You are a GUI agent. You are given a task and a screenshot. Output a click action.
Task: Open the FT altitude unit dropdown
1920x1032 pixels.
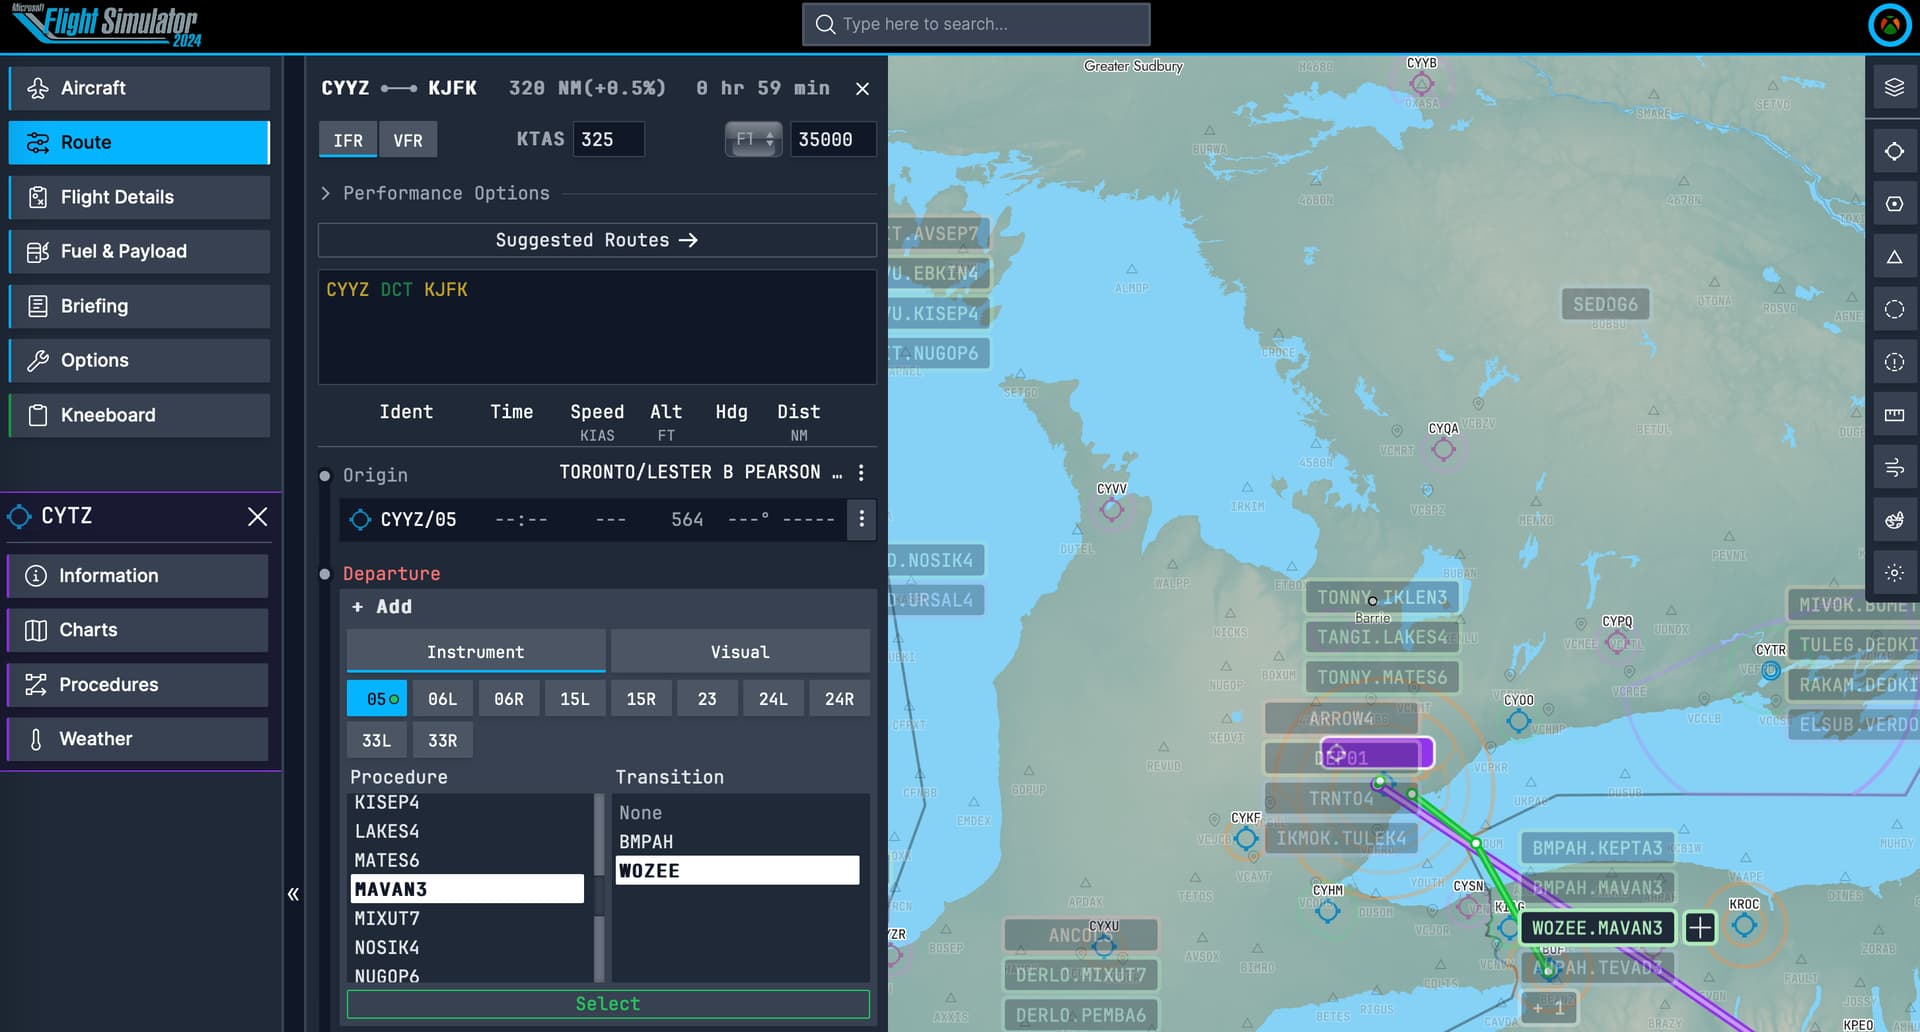(754, 140)
